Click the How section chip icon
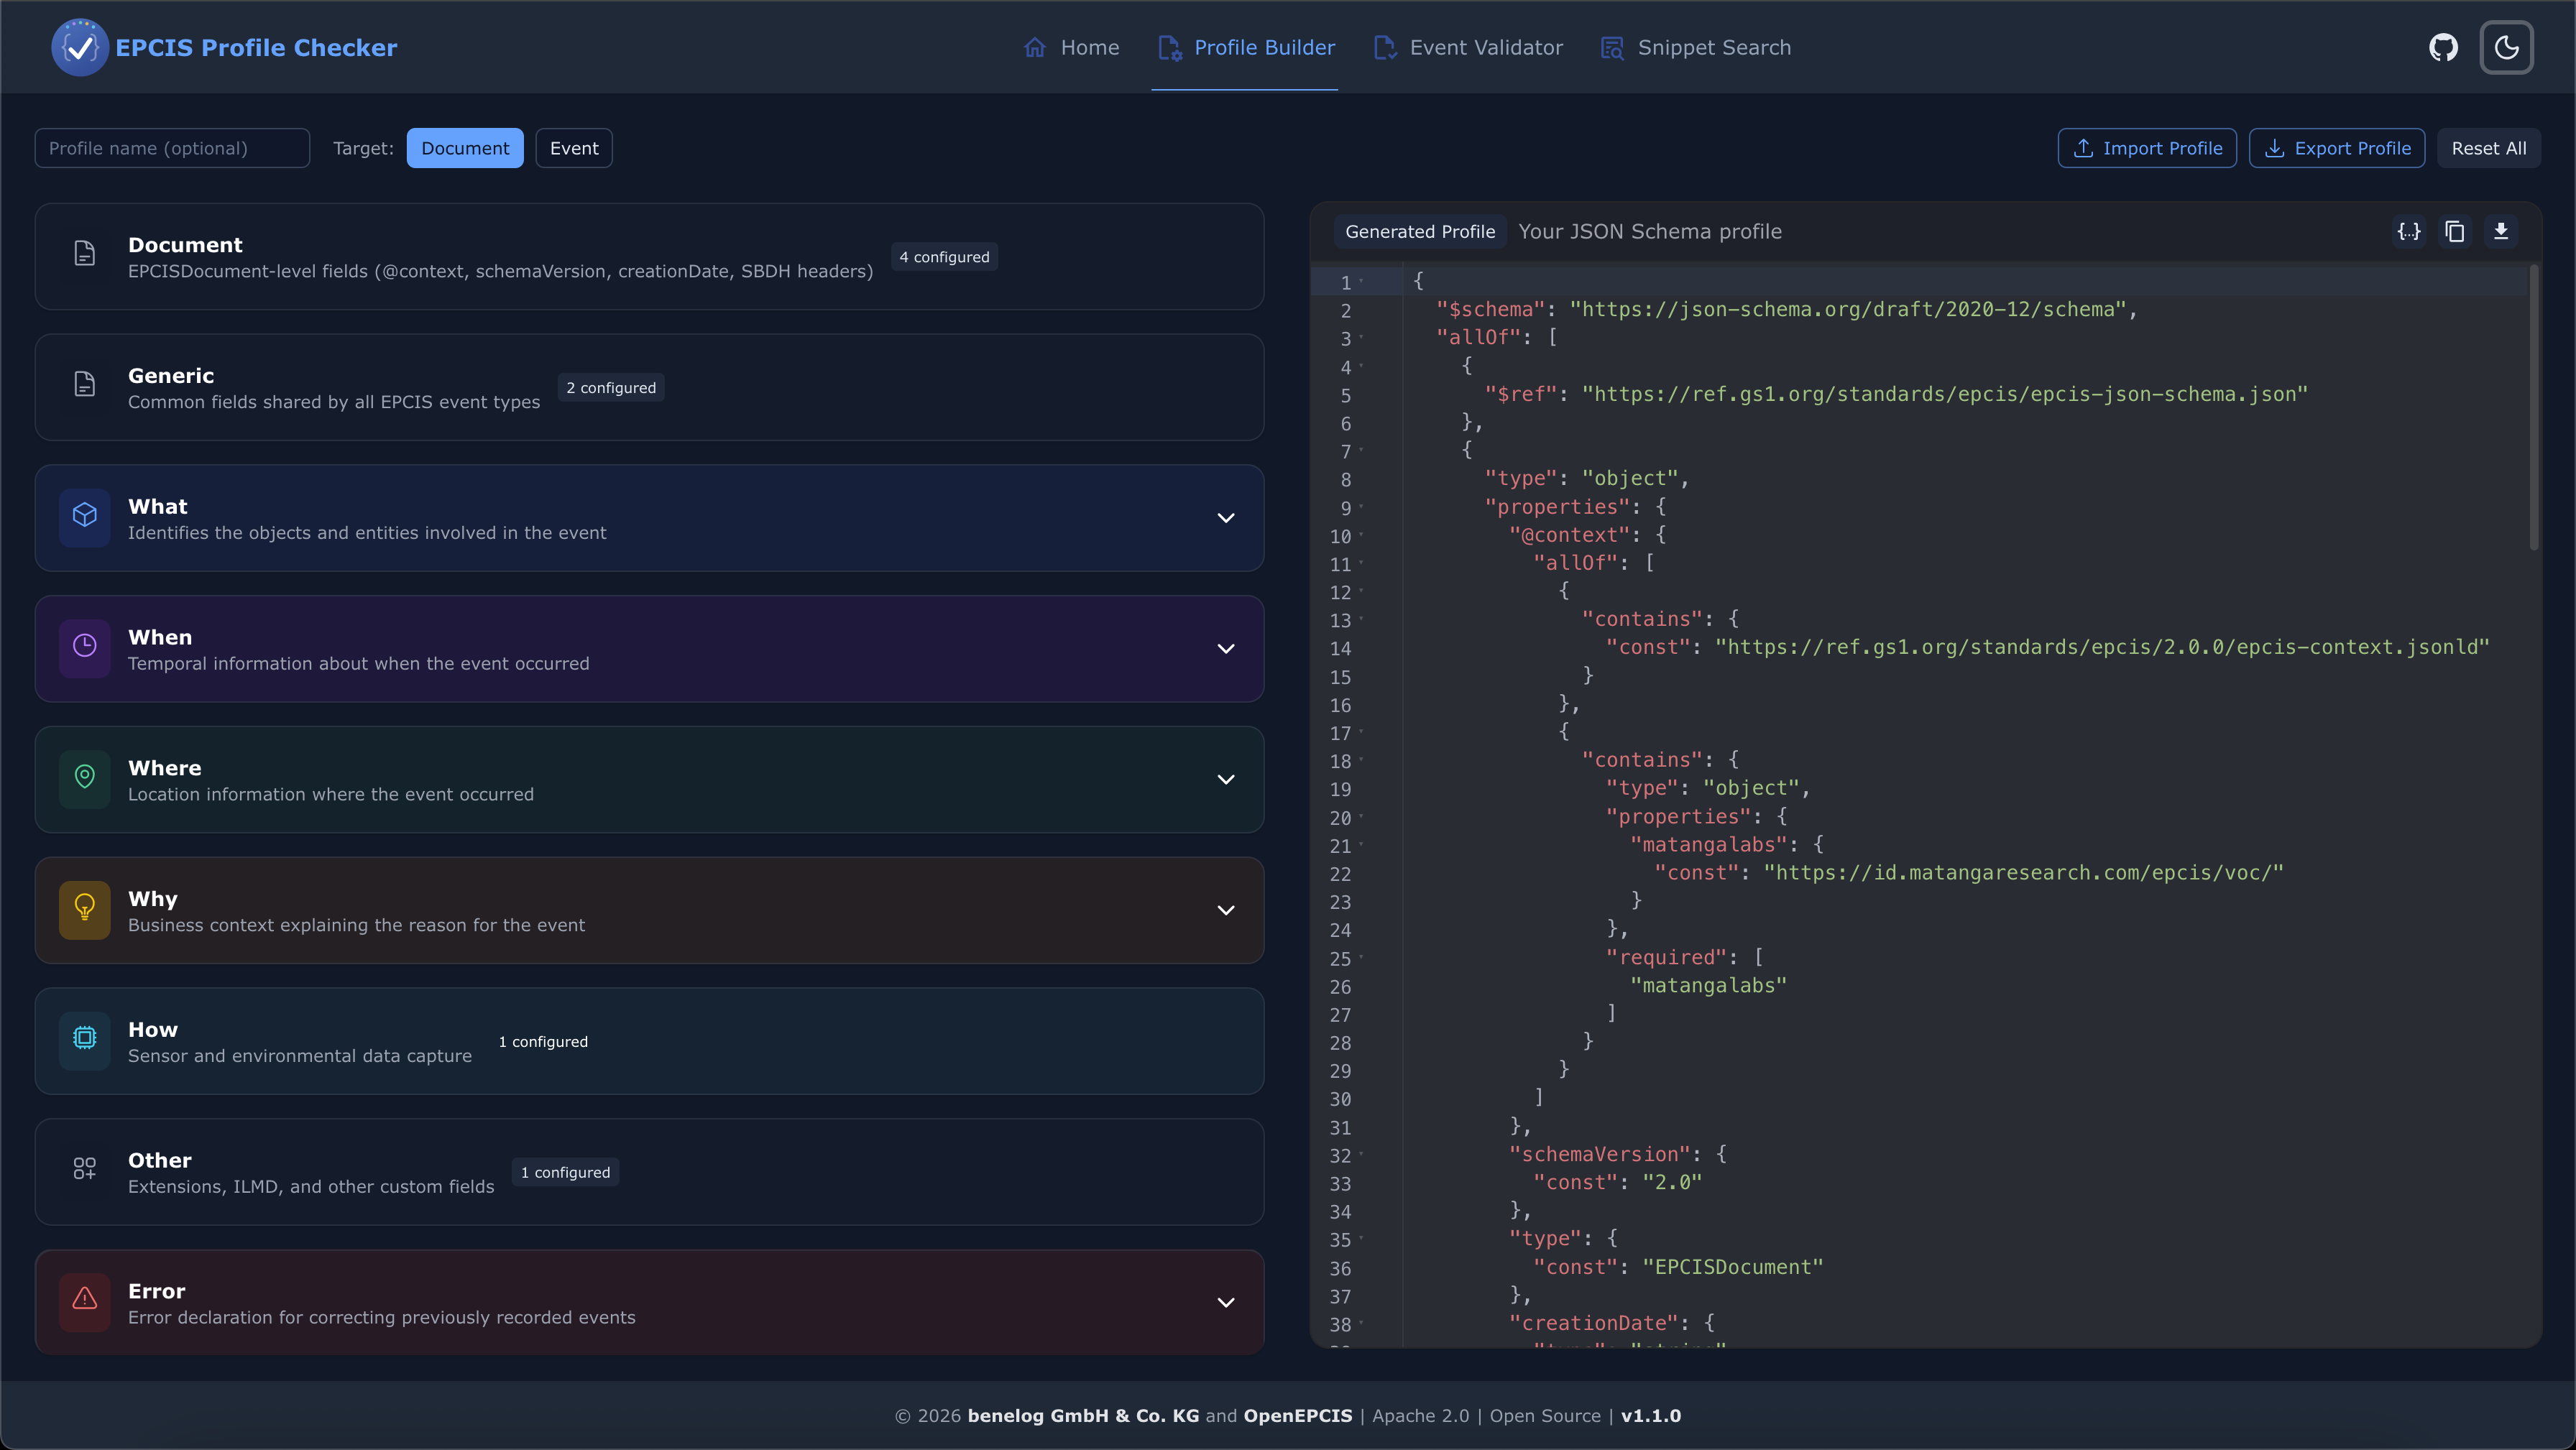This screenshot has height=1450, width=2576. (x=85, y=1039)
